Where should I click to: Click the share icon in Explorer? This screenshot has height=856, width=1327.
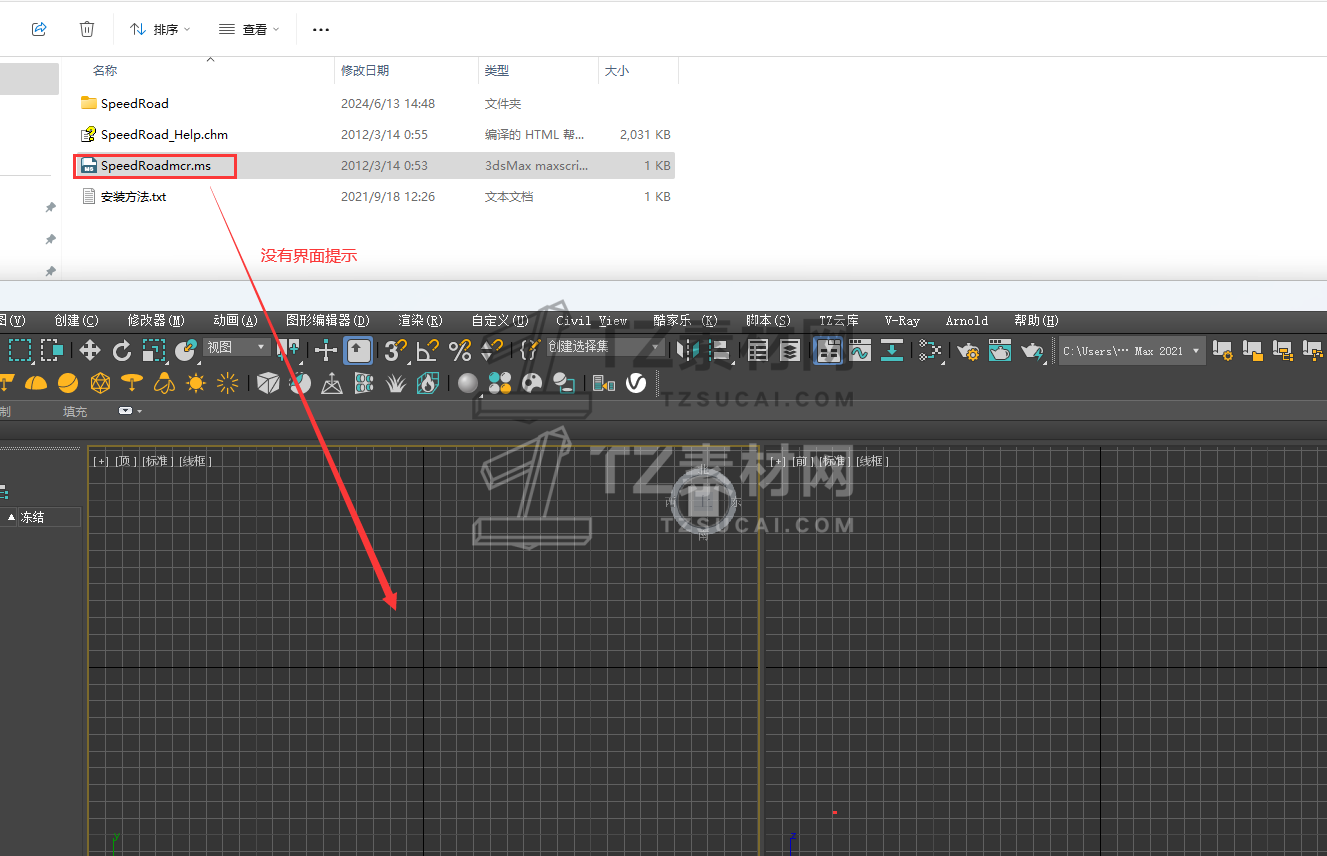39,29
